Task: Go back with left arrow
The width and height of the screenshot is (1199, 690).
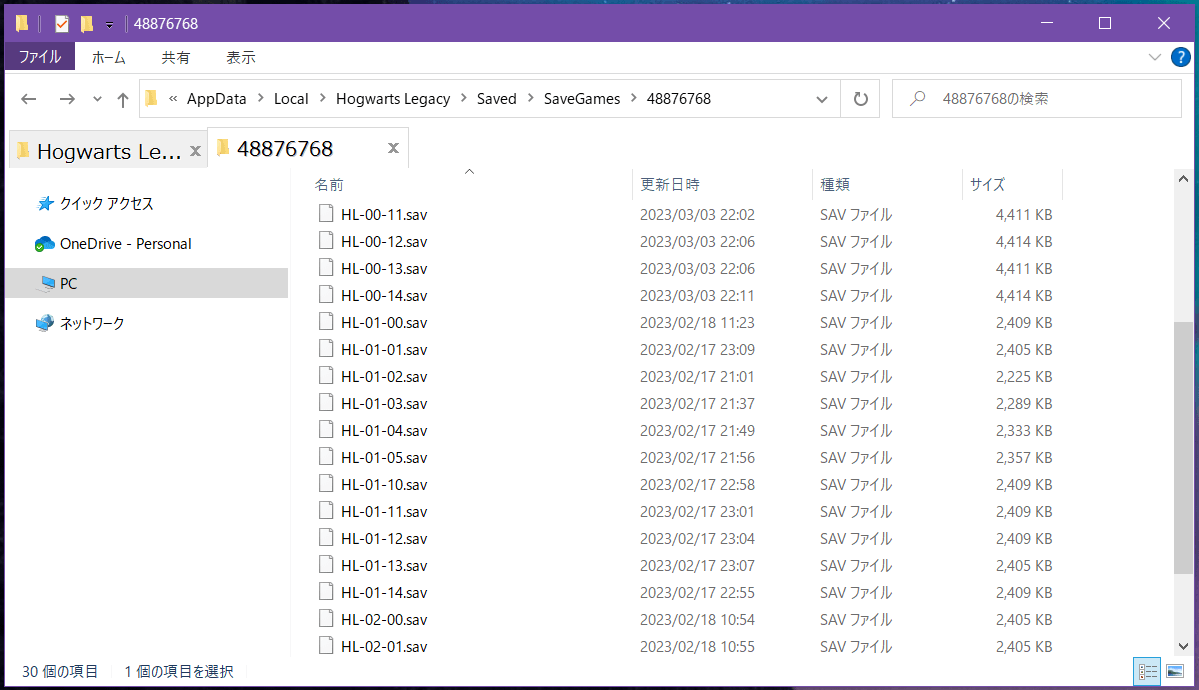Action: pos(28,99)
